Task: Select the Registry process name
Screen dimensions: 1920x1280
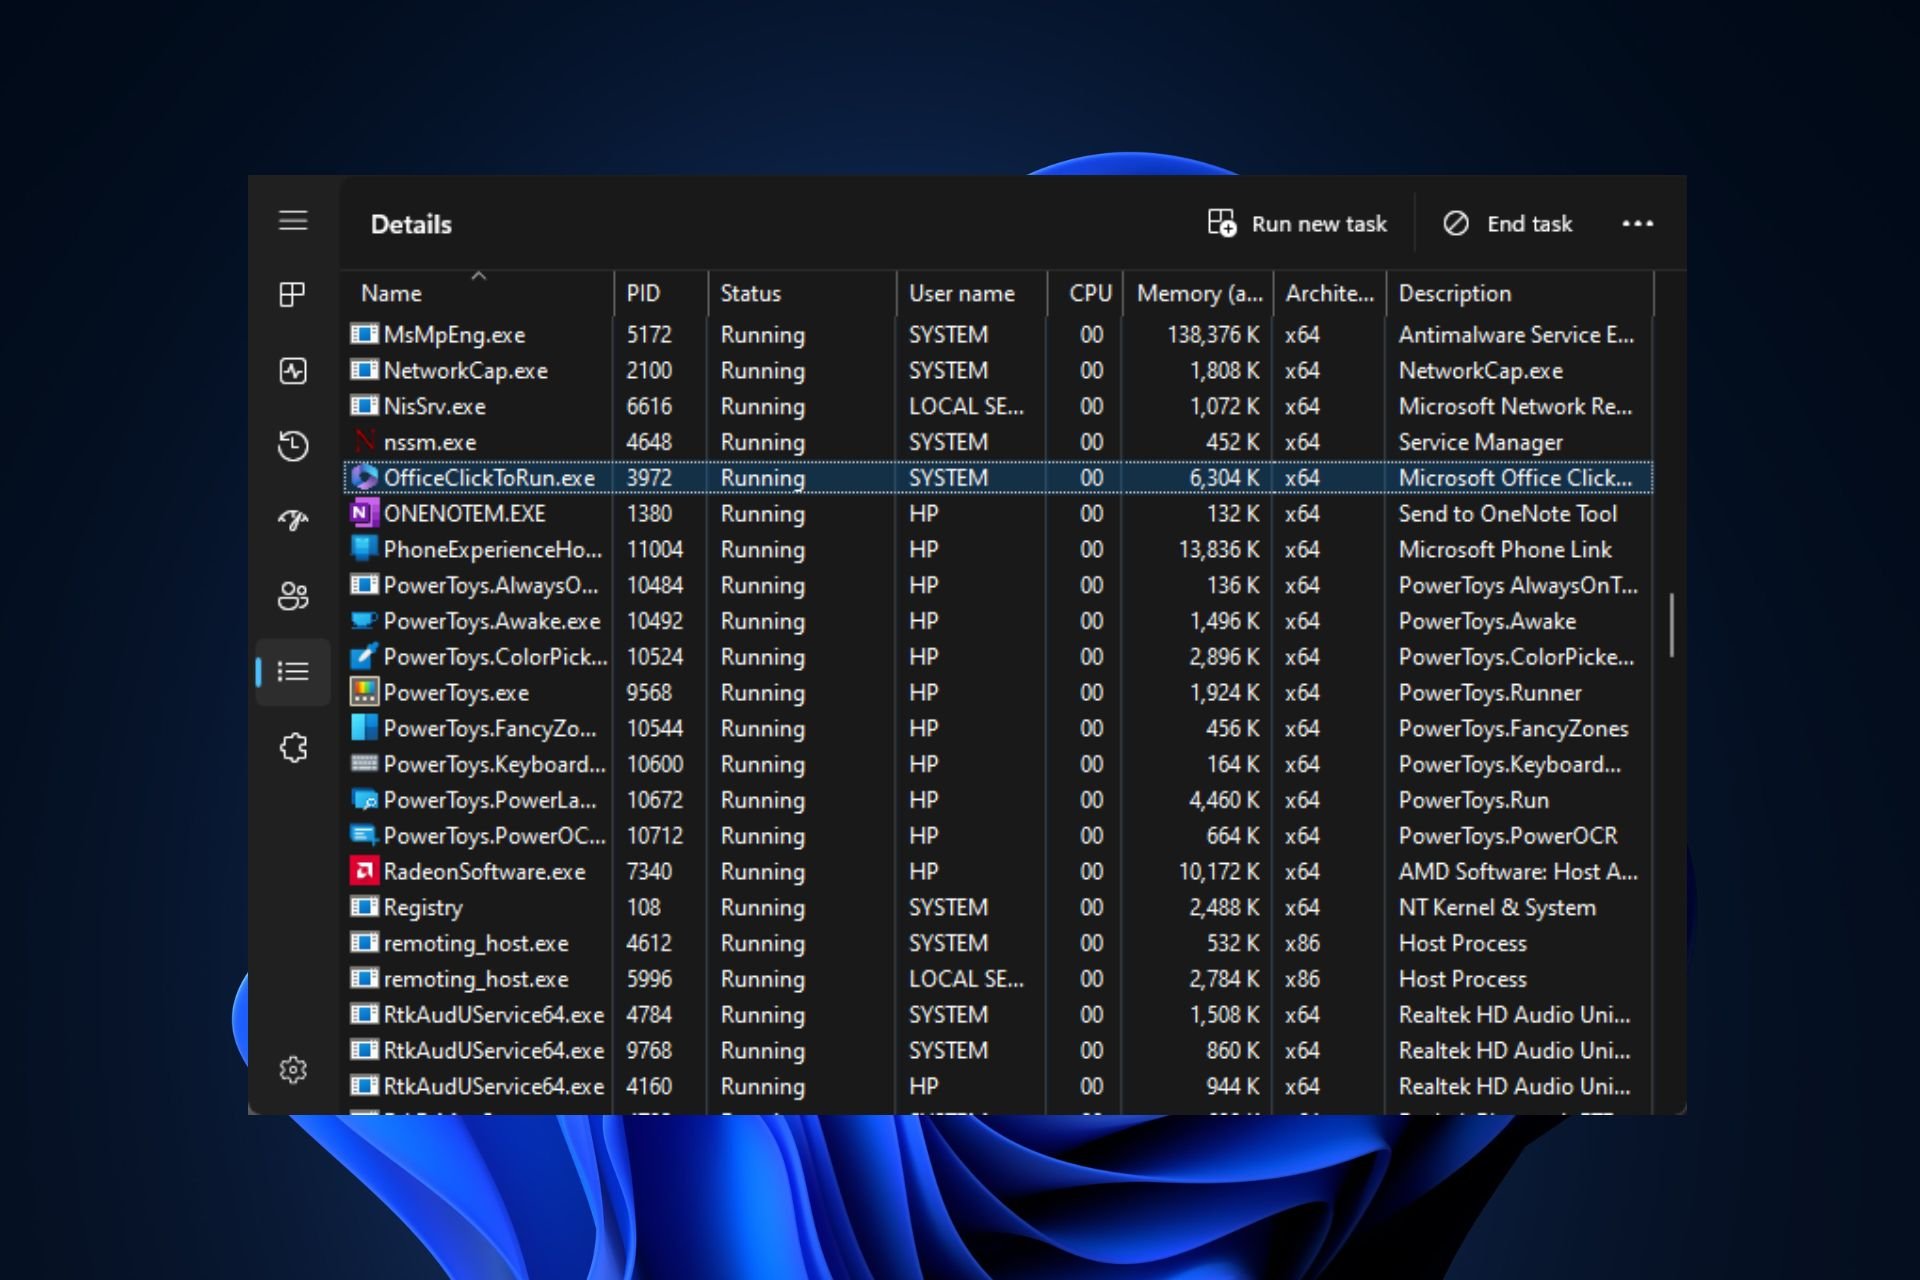Action: (x=423, y=908)
